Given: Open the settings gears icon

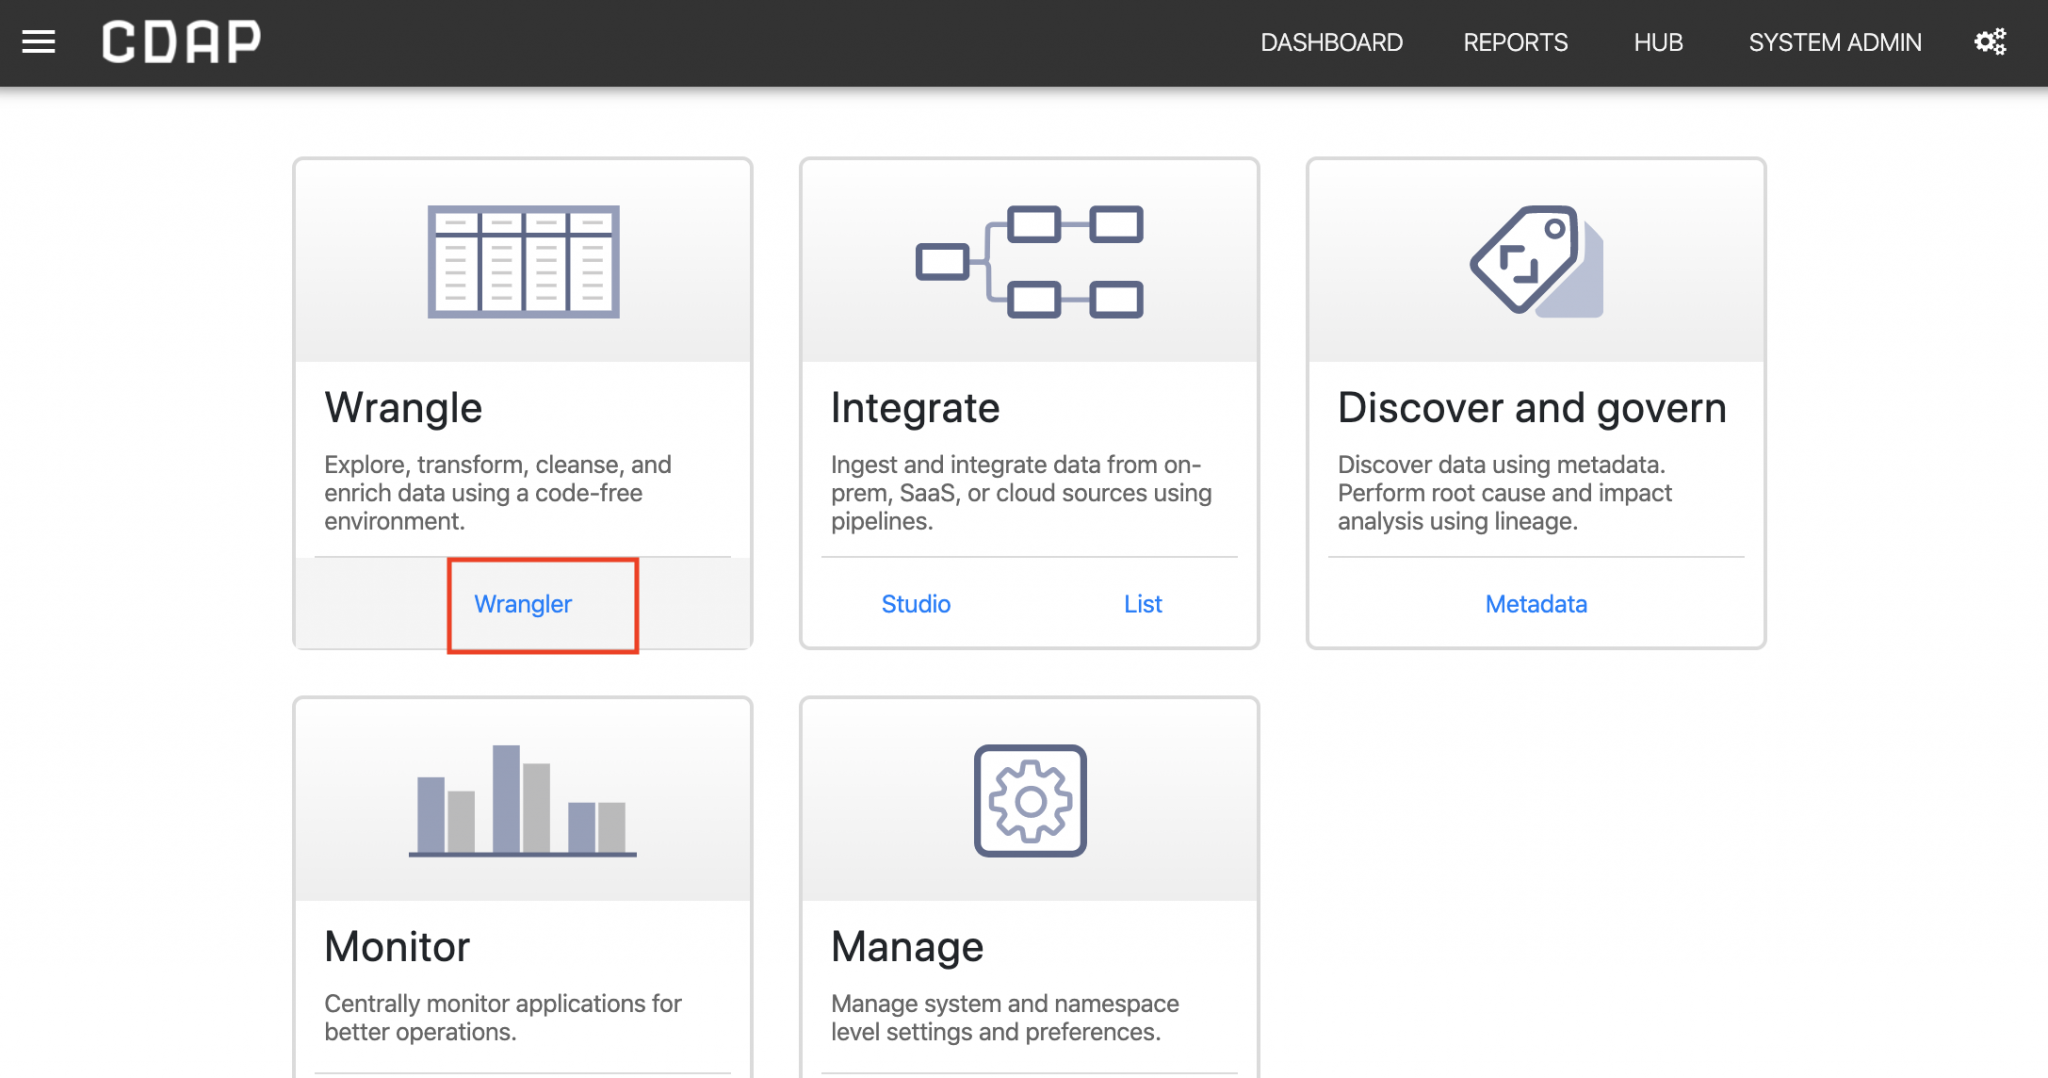Looking at the screenshot, I should click(x=1989, y=42).
